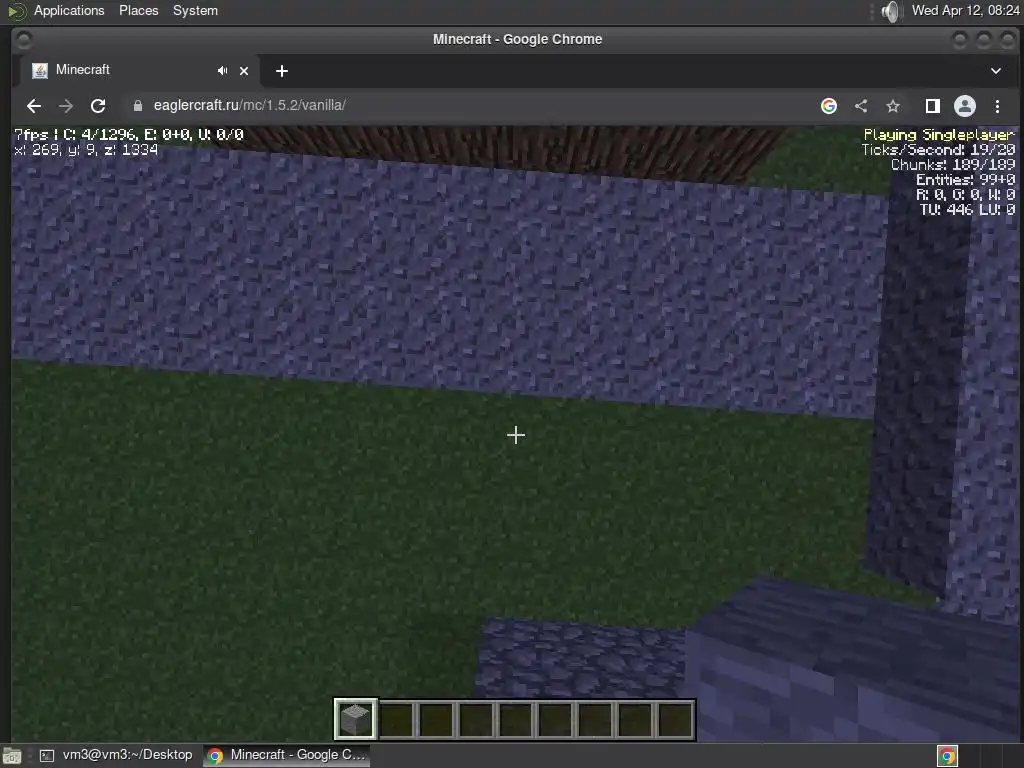1024x768 pixels.
Task: Close the Minecraft tab
Action: pyautogui.click(x=244, y=71)
